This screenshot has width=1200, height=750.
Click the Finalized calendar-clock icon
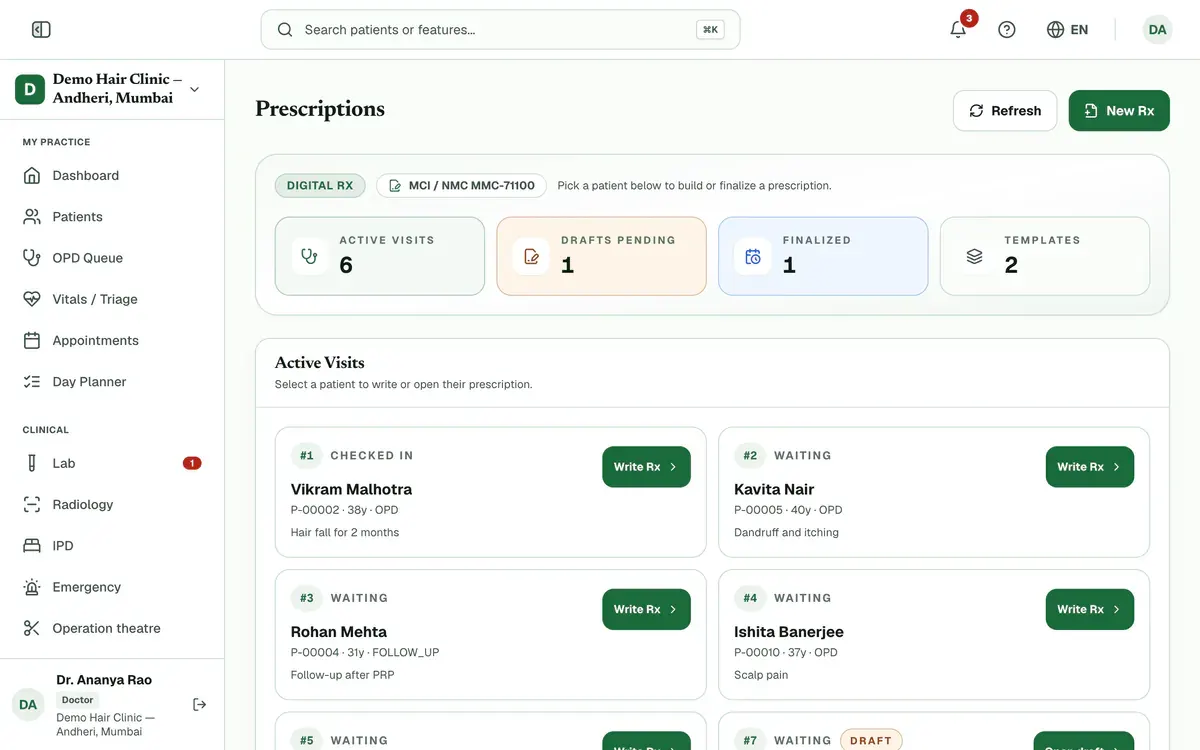753,256
